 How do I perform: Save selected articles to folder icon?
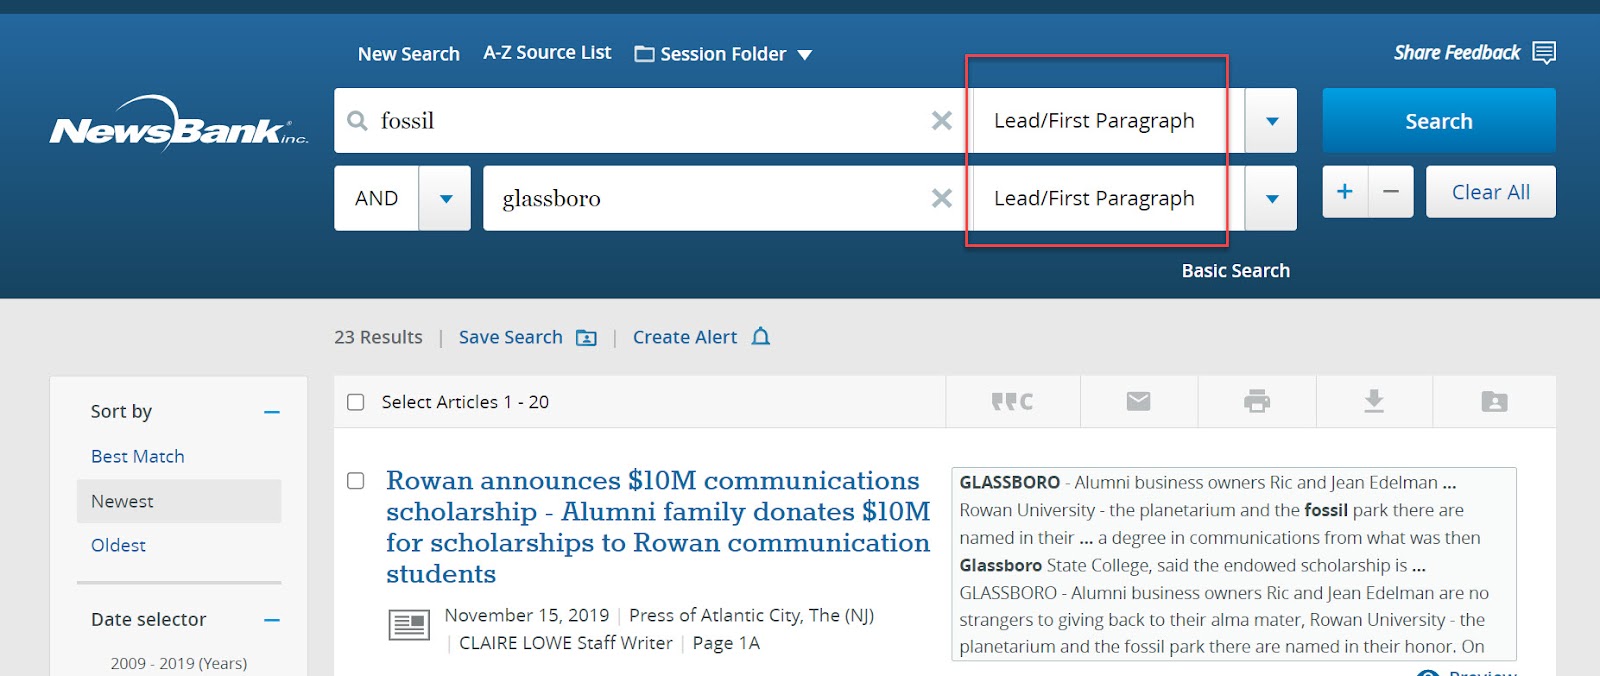coord(1494,402)
